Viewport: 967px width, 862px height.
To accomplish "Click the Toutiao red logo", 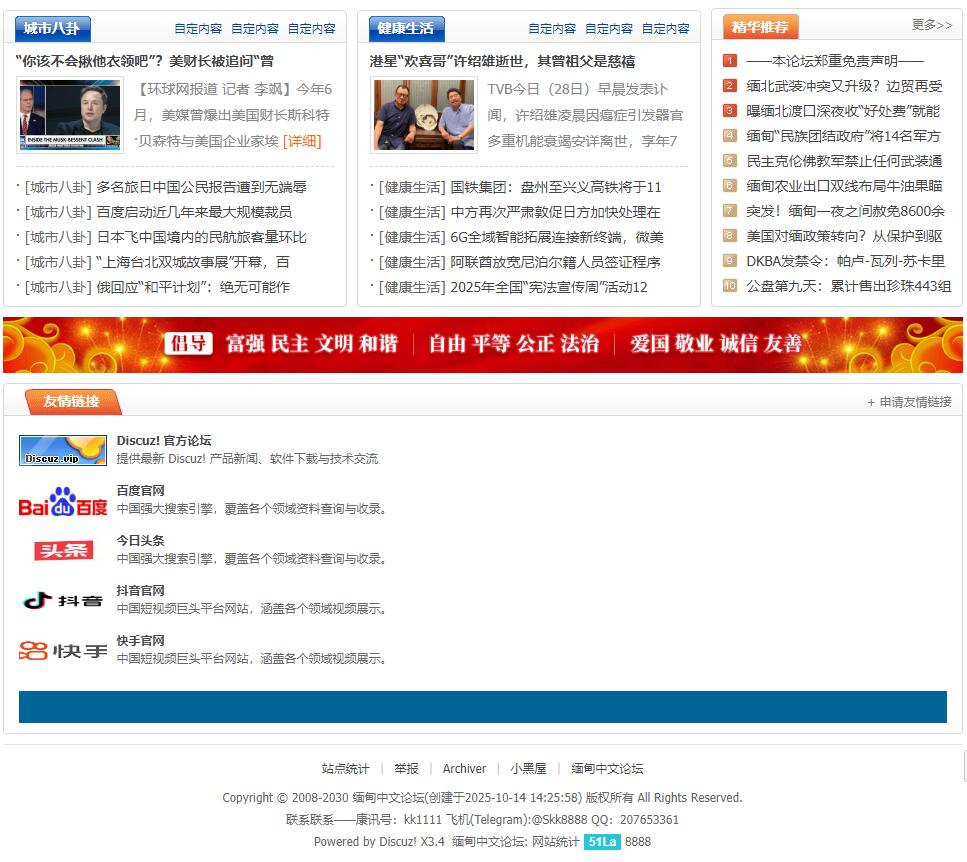I will tap(63, 550).
